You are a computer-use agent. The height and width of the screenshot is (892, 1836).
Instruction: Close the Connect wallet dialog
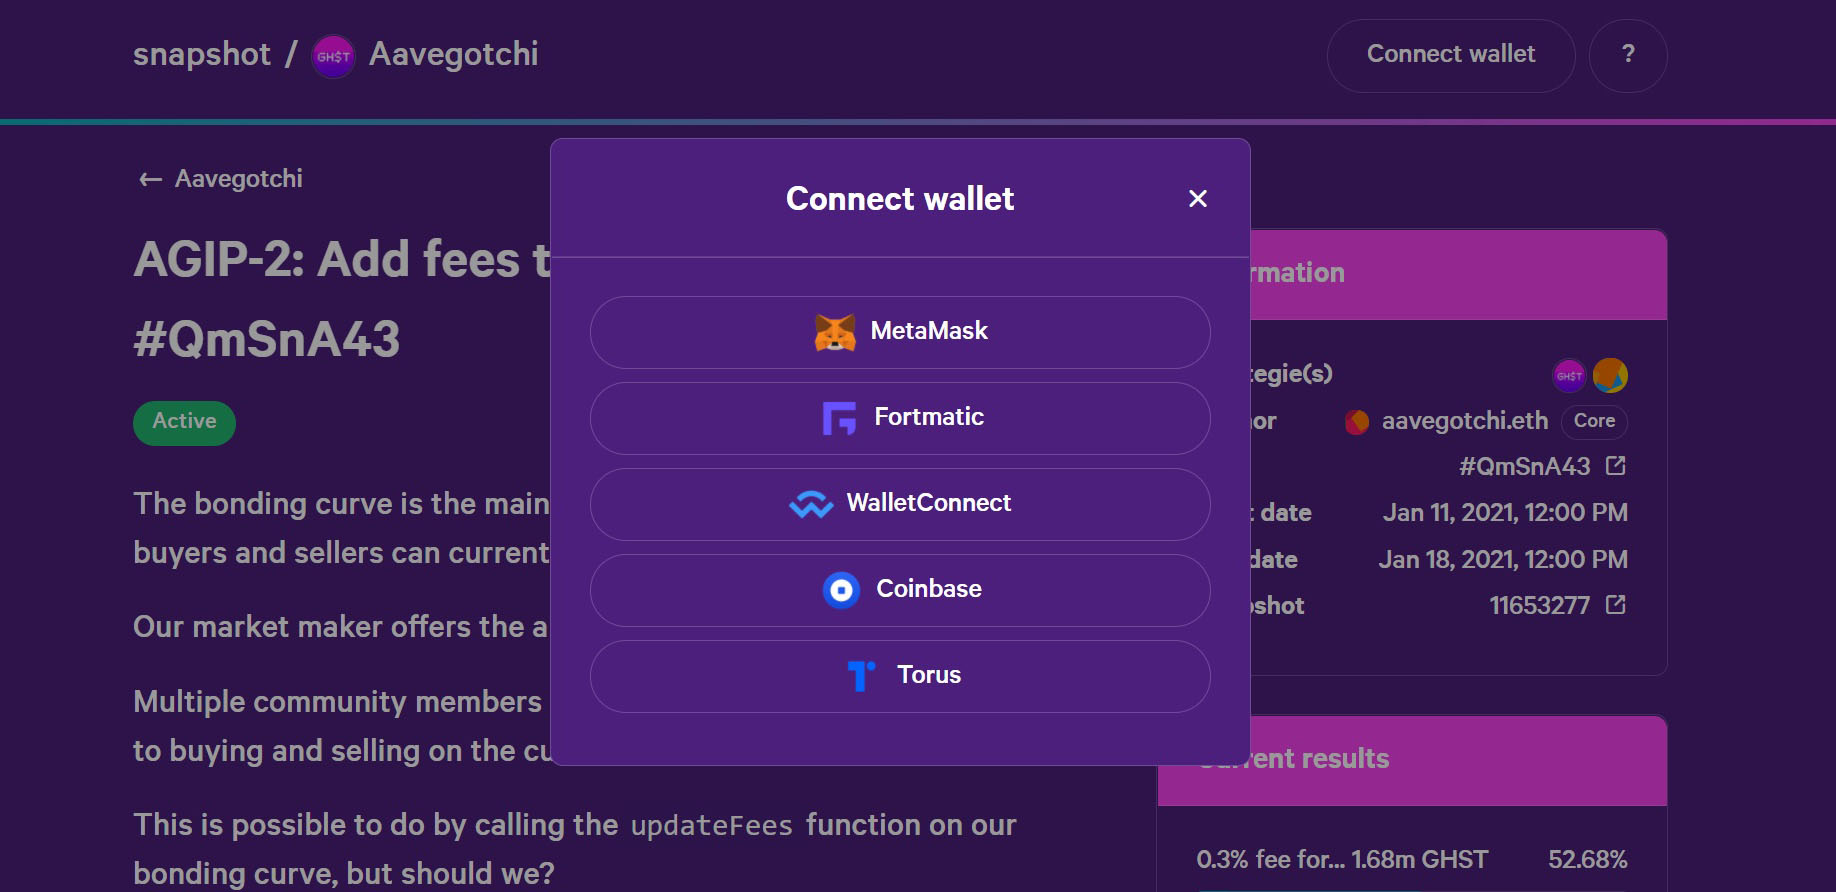coord(1197,198)
